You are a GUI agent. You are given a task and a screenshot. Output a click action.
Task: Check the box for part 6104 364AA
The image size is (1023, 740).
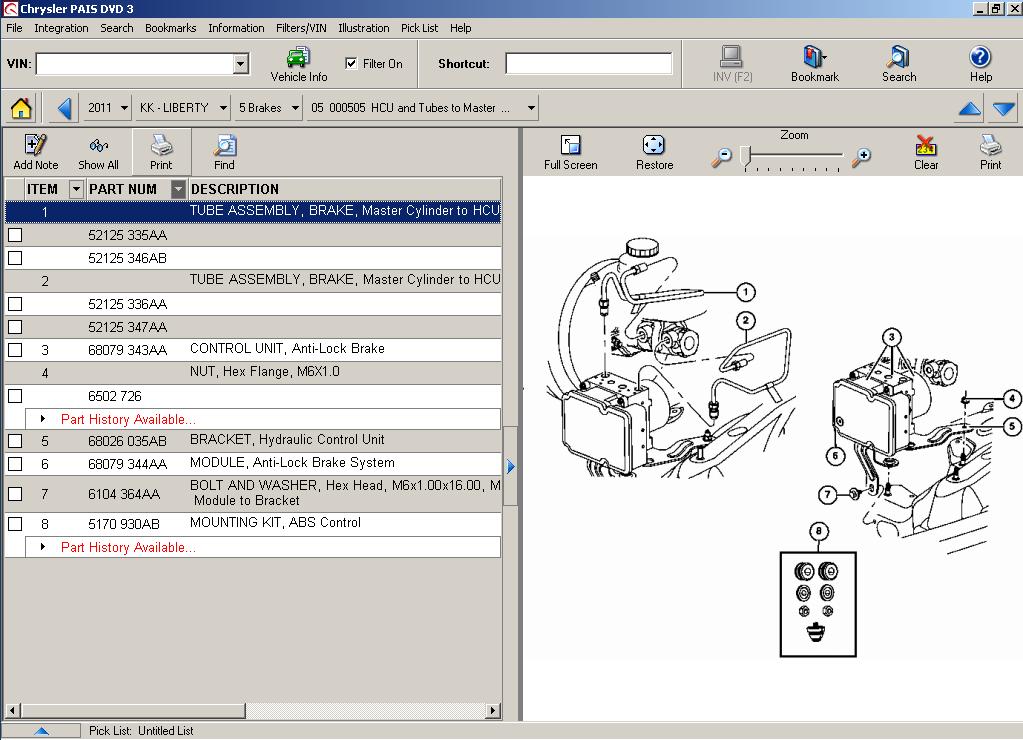point(15,494)
